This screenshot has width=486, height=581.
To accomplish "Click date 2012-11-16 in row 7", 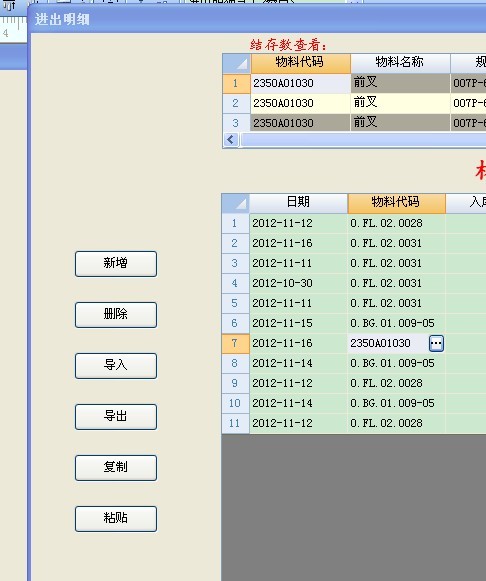I will click(299, 343).
